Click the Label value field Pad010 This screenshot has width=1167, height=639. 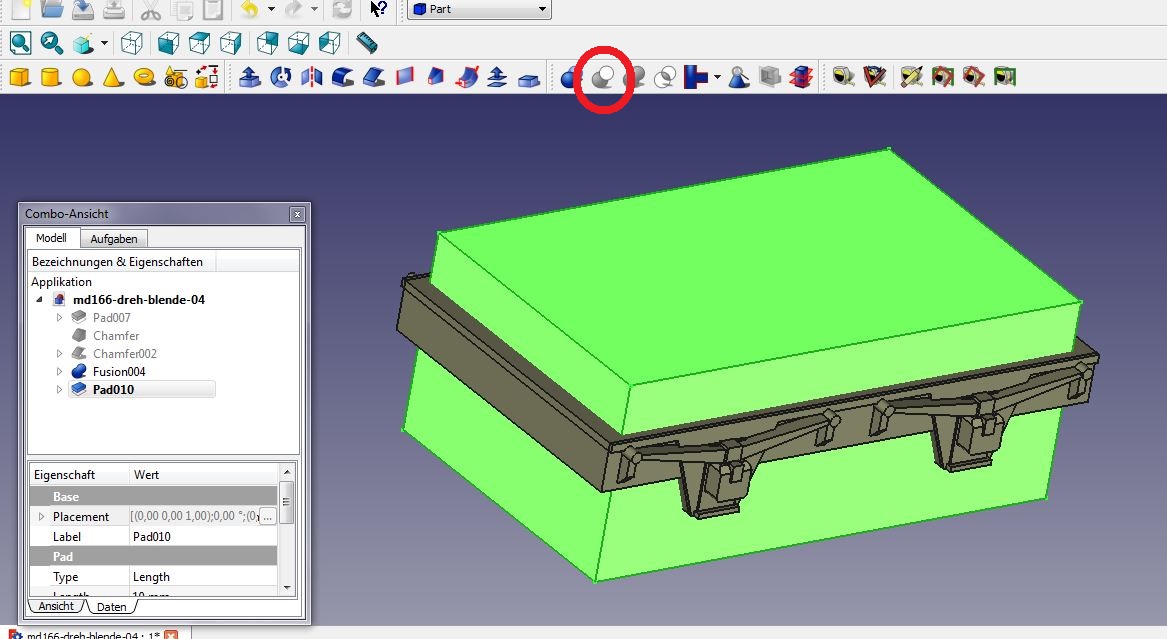[203, 536]
